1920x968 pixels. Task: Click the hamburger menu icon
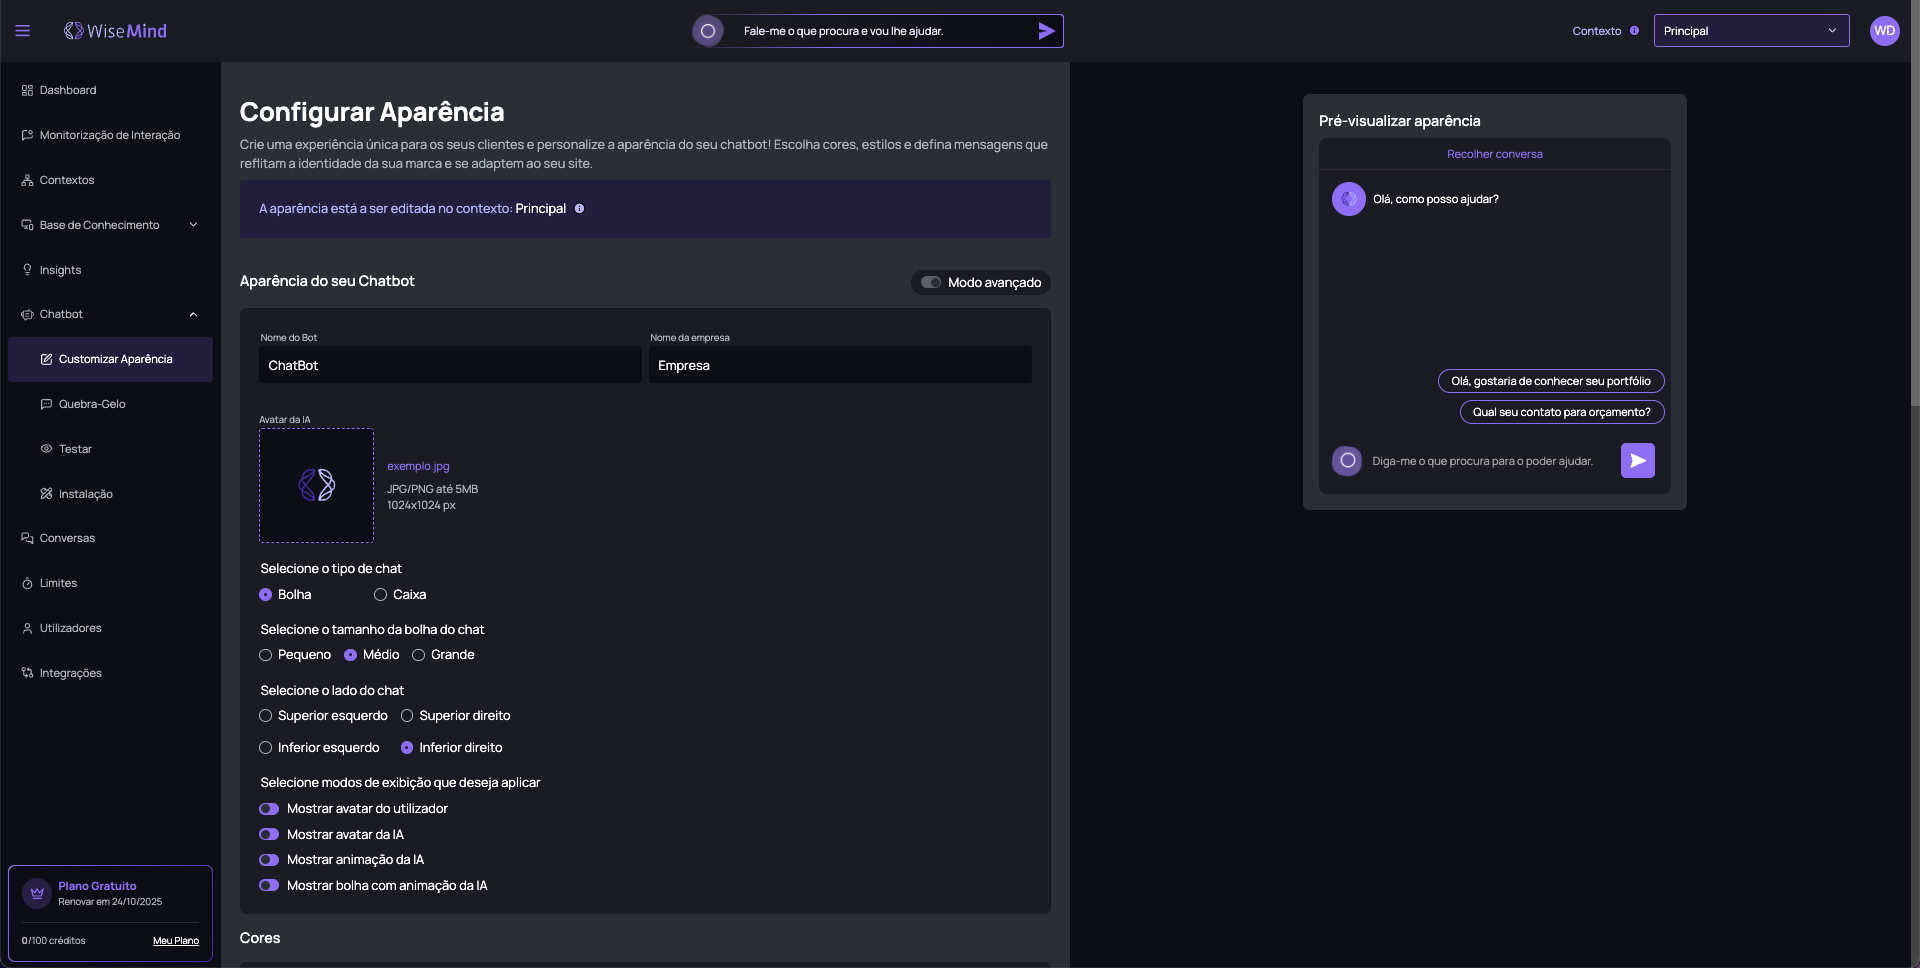[x=22, y=31]
